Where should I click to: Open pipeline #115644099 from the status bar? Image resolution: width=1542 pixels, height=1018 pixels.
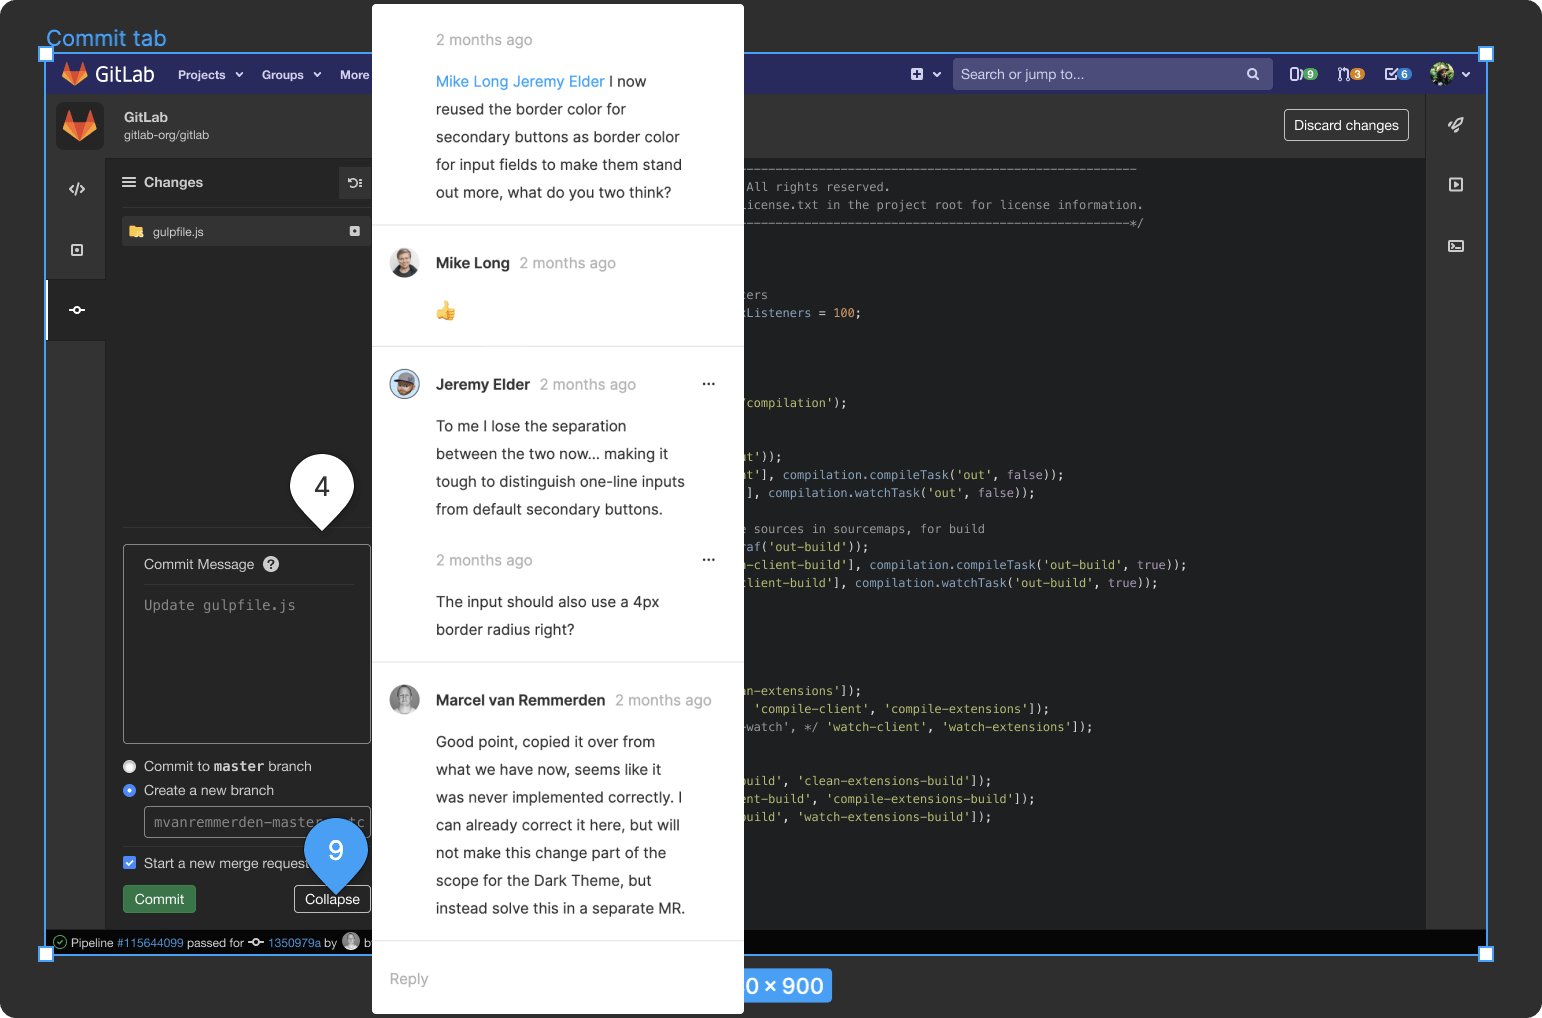coord(148,942)
